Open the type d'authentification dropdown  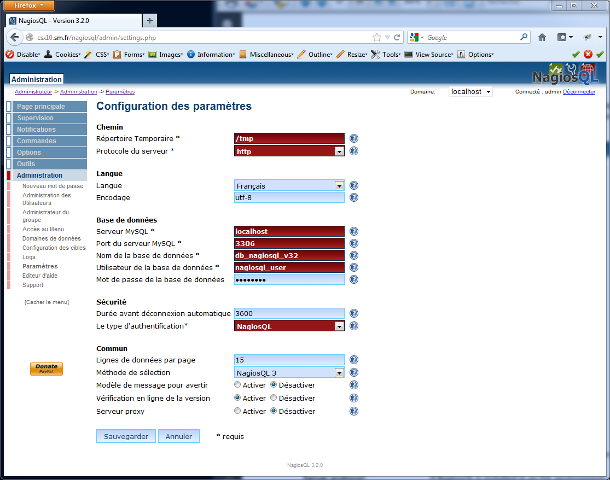(289, 326)
